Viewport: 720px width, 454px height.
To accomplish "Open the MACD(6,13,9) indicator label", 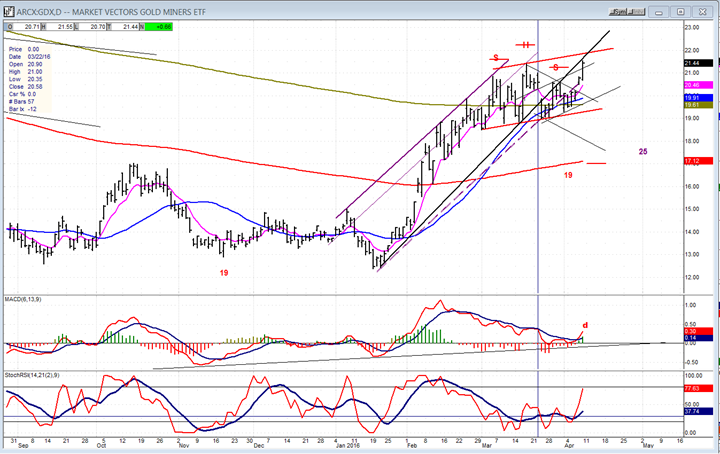I will [32, 298].
